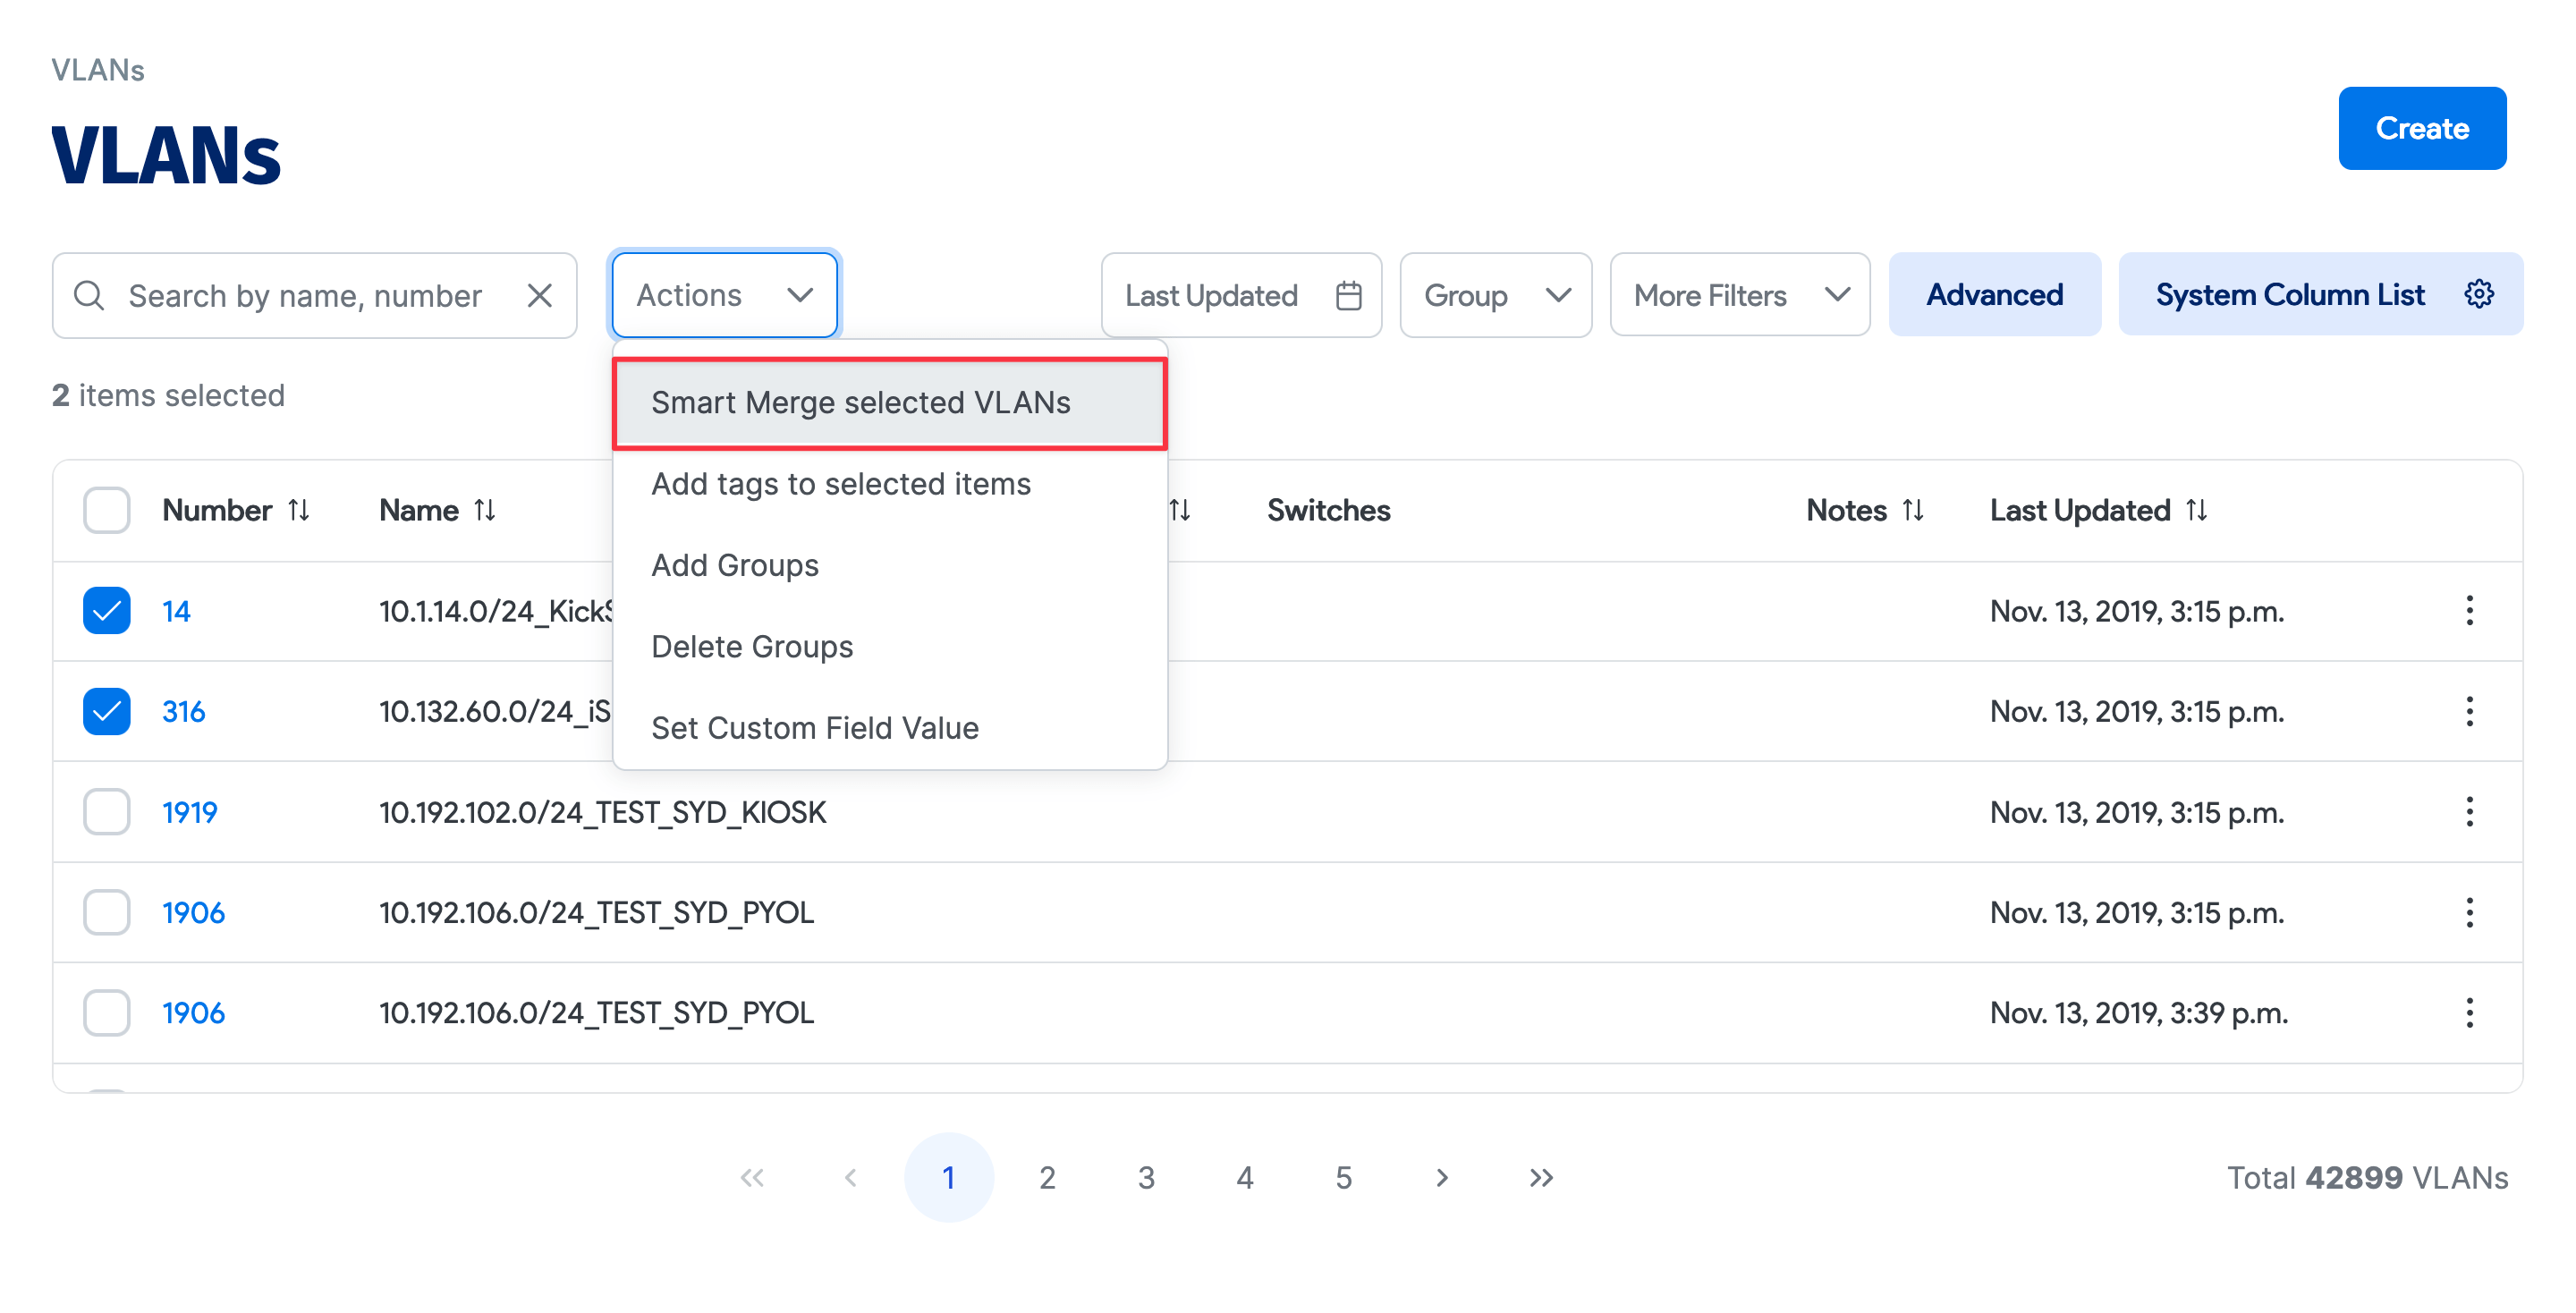
Task: Toggle the select-all checkbox in the header
Action: point(106,510)
